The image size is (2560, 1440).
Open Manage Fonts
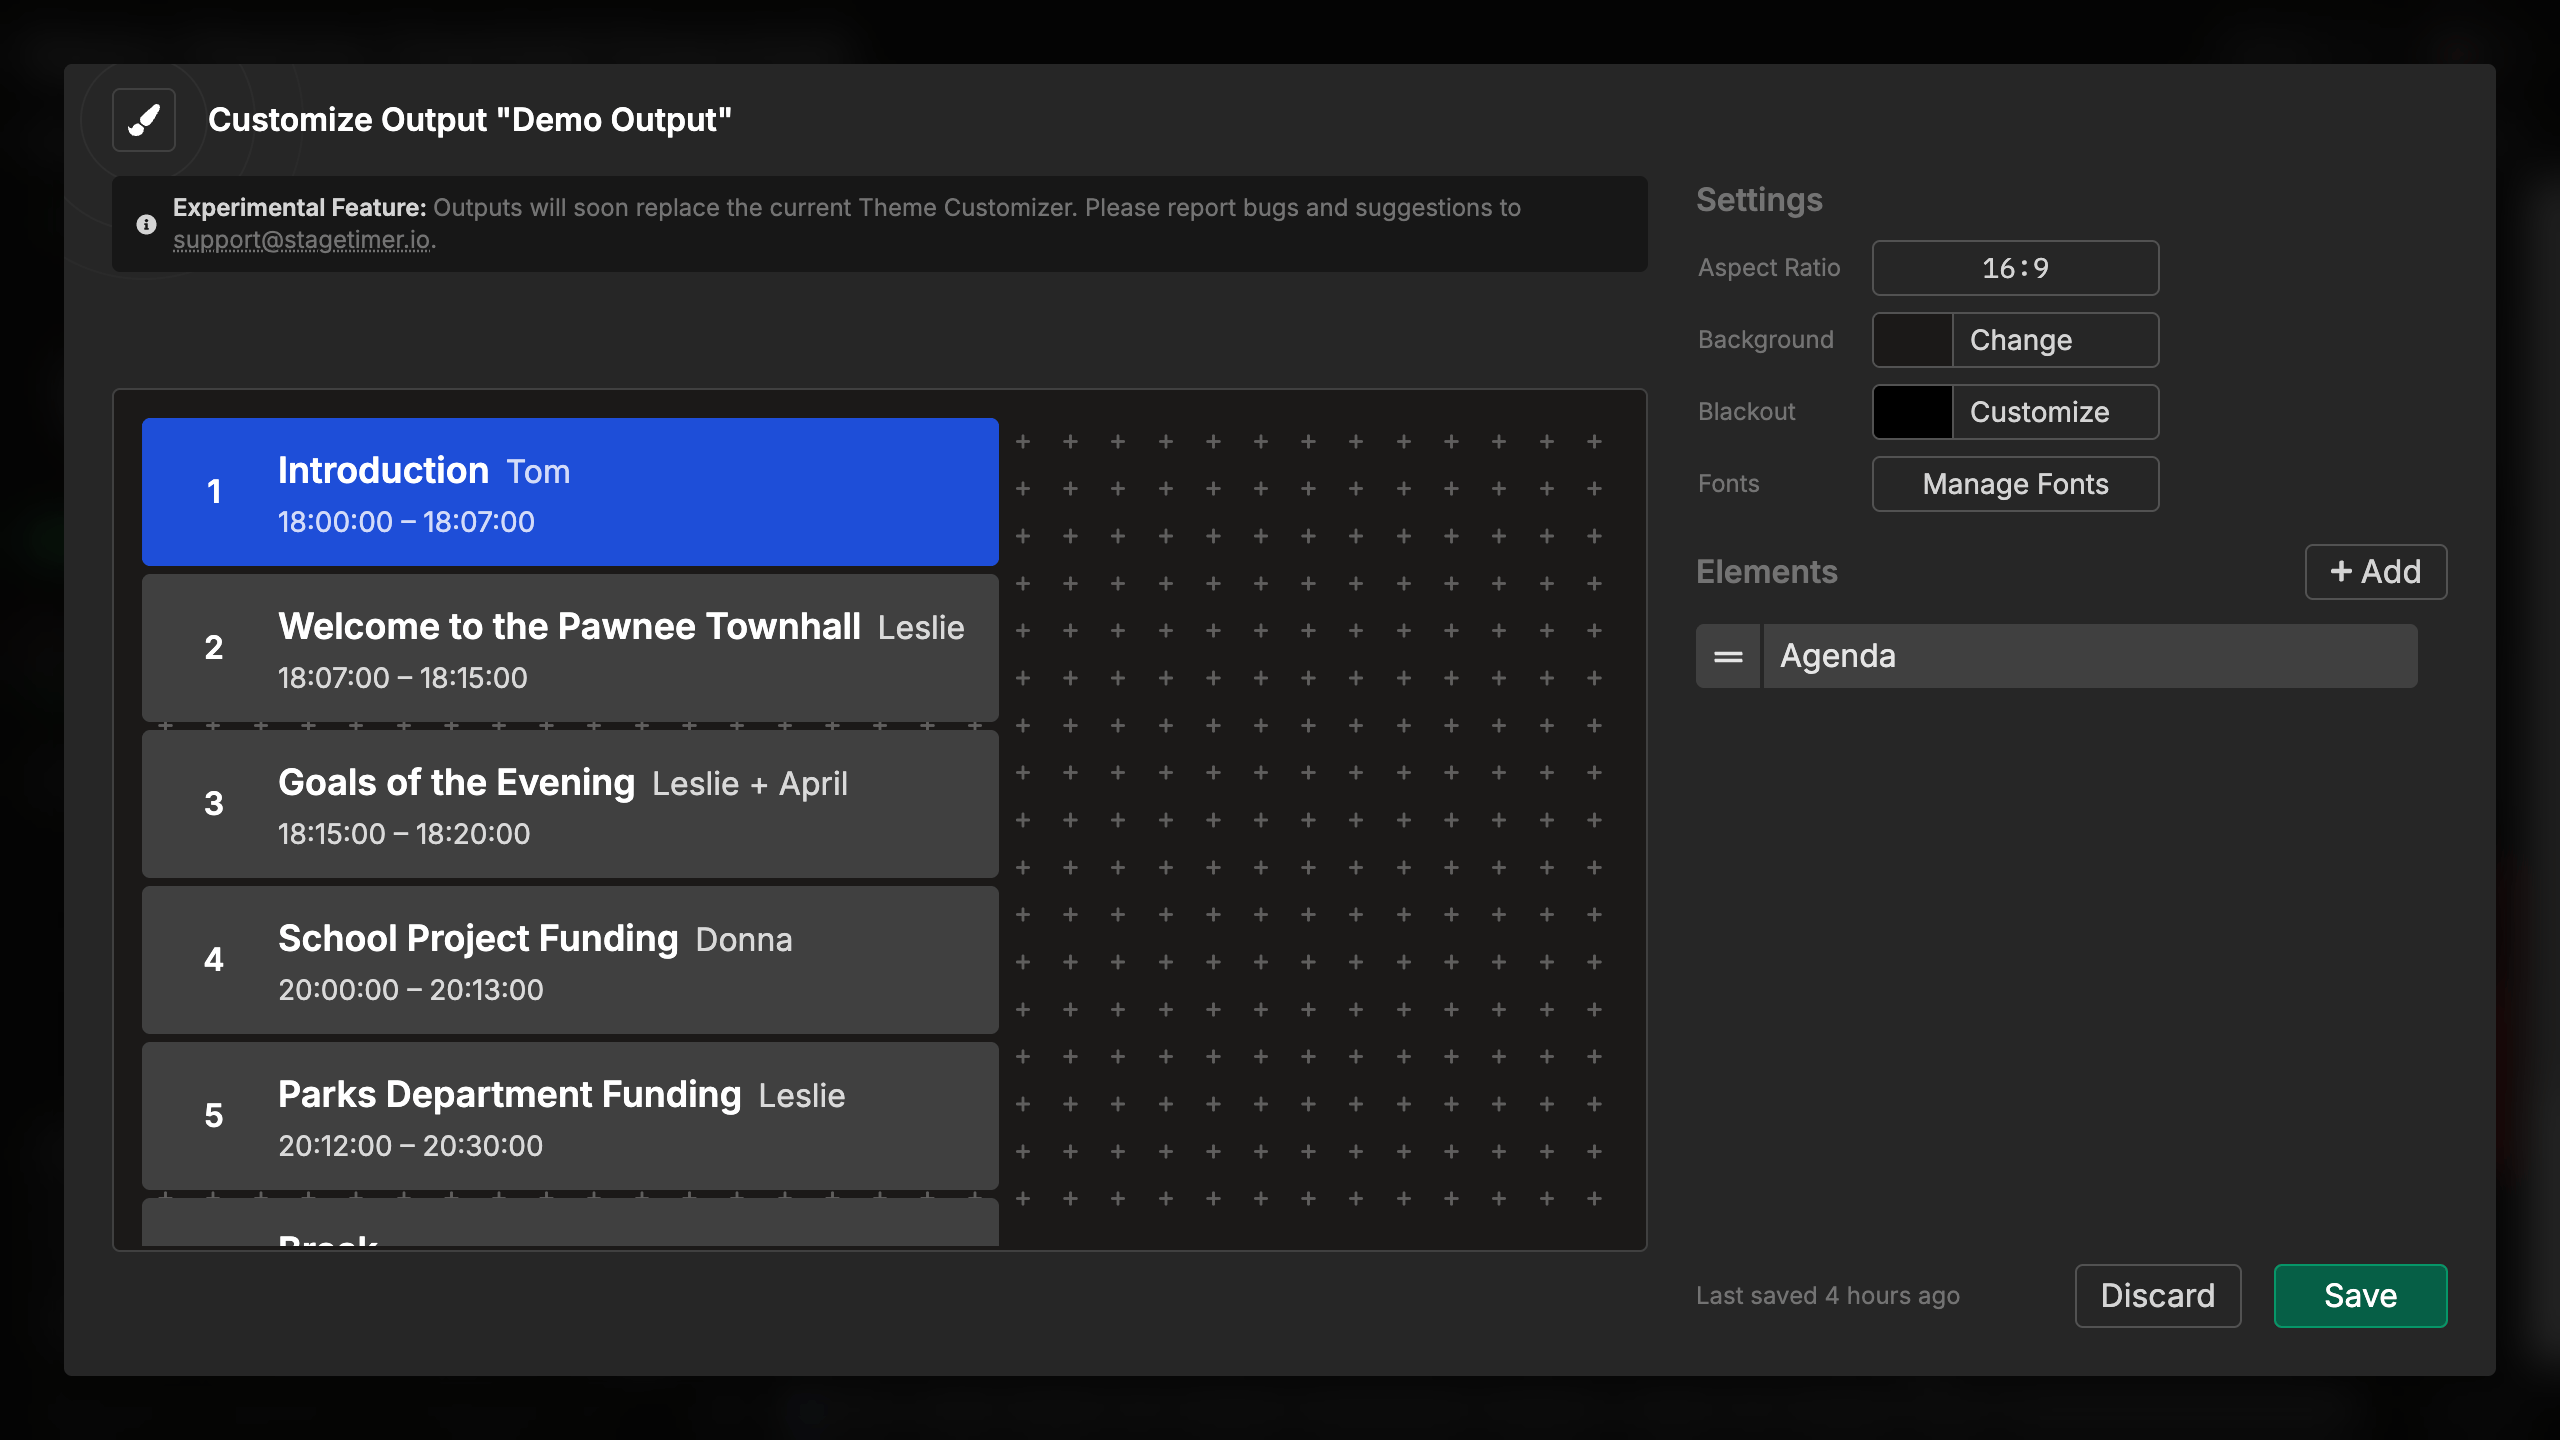click(2015, 484)
